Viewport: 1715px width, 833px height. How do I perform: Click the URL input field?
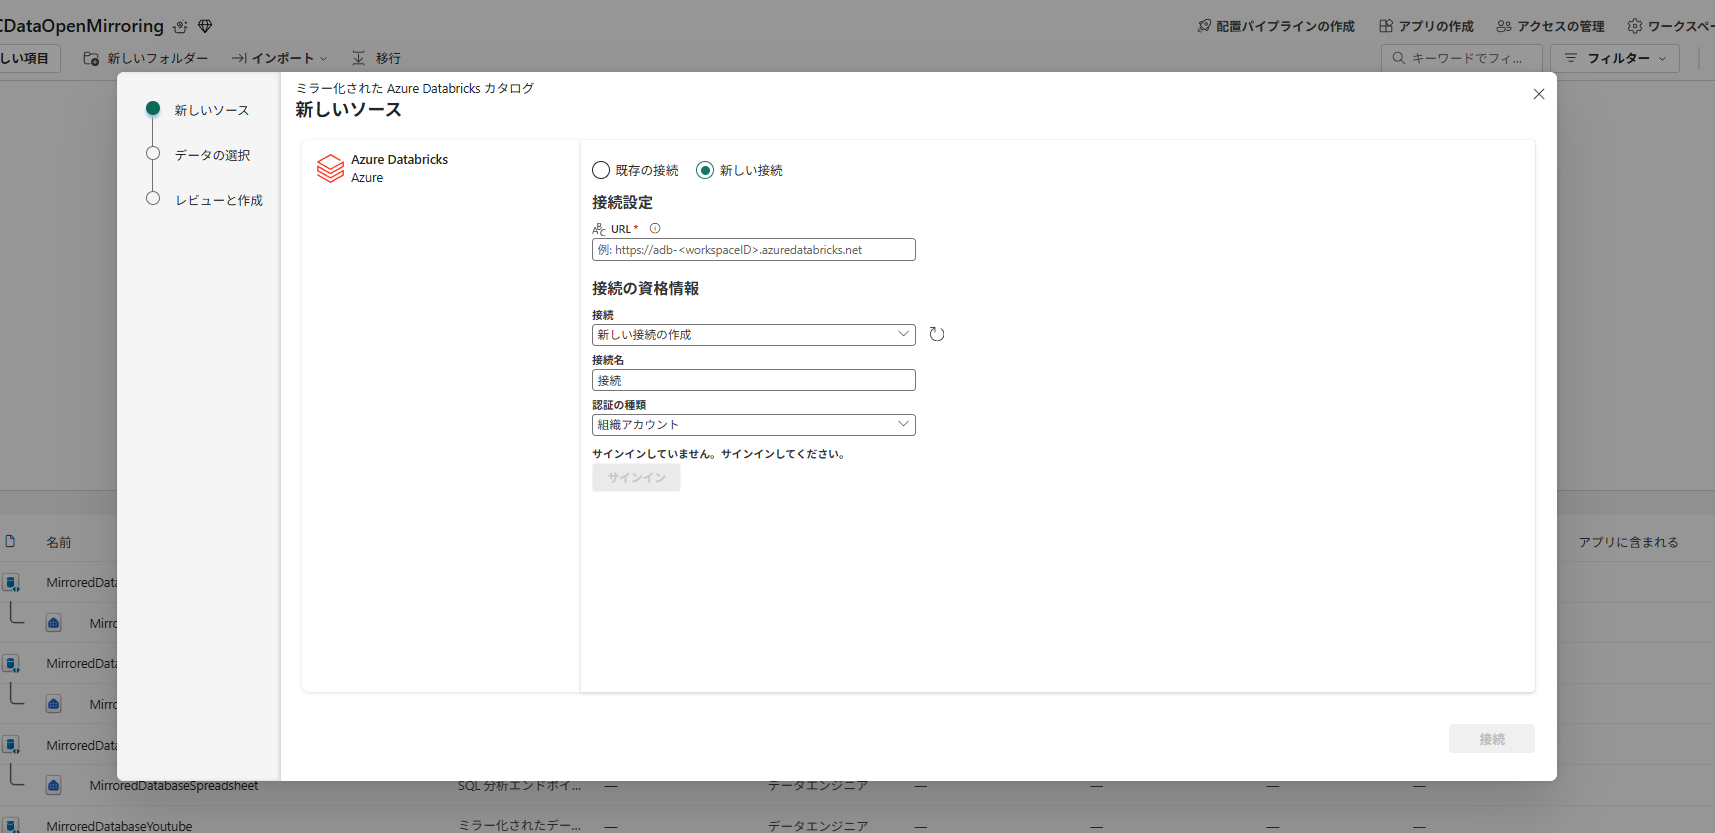pyautogui.click(x=754, y=250)
